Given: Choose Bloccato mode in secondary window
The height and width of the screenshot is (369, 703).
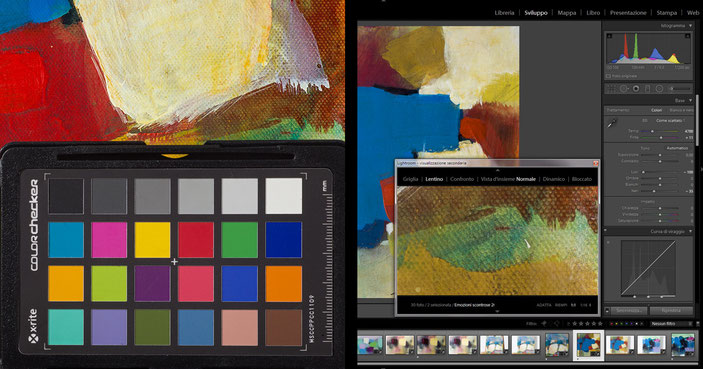Looking at the screenshot, I should click(x=582, y=179).
